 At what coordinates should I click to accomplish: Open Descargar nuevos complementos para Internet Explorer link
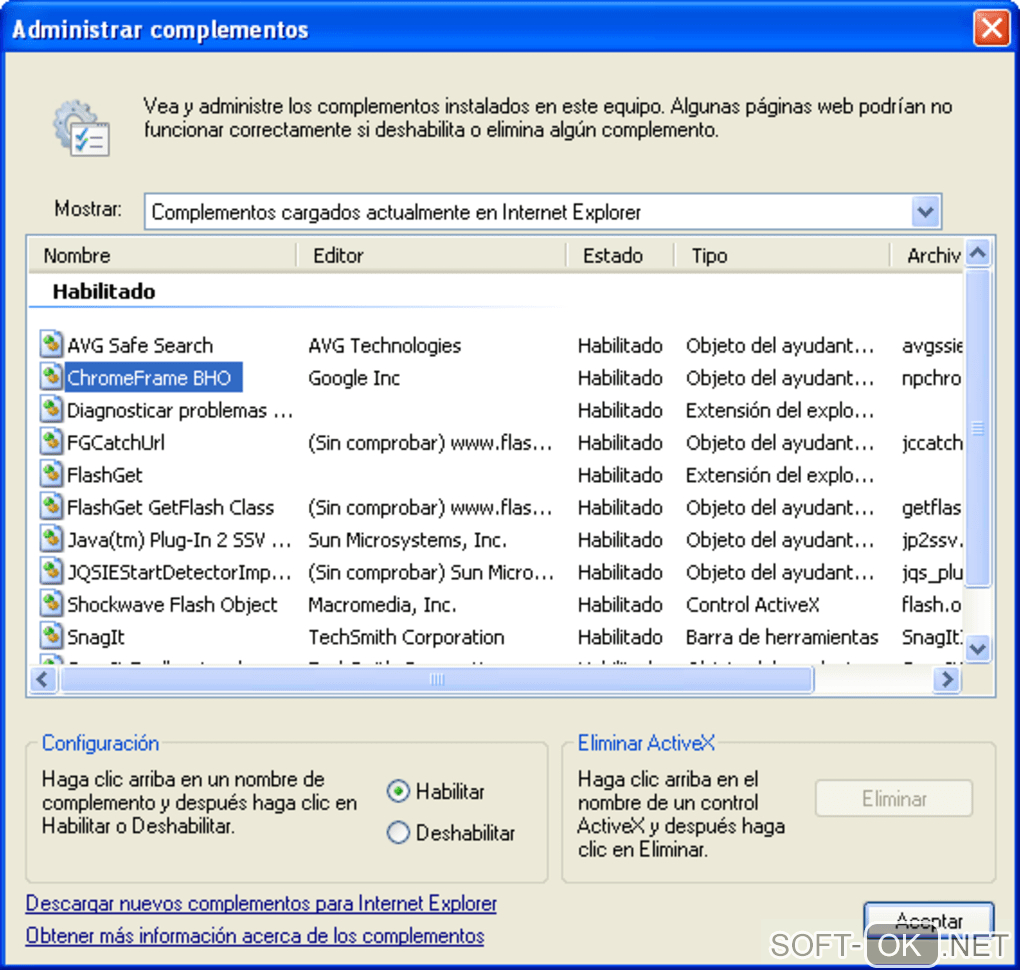click(261, 903)
